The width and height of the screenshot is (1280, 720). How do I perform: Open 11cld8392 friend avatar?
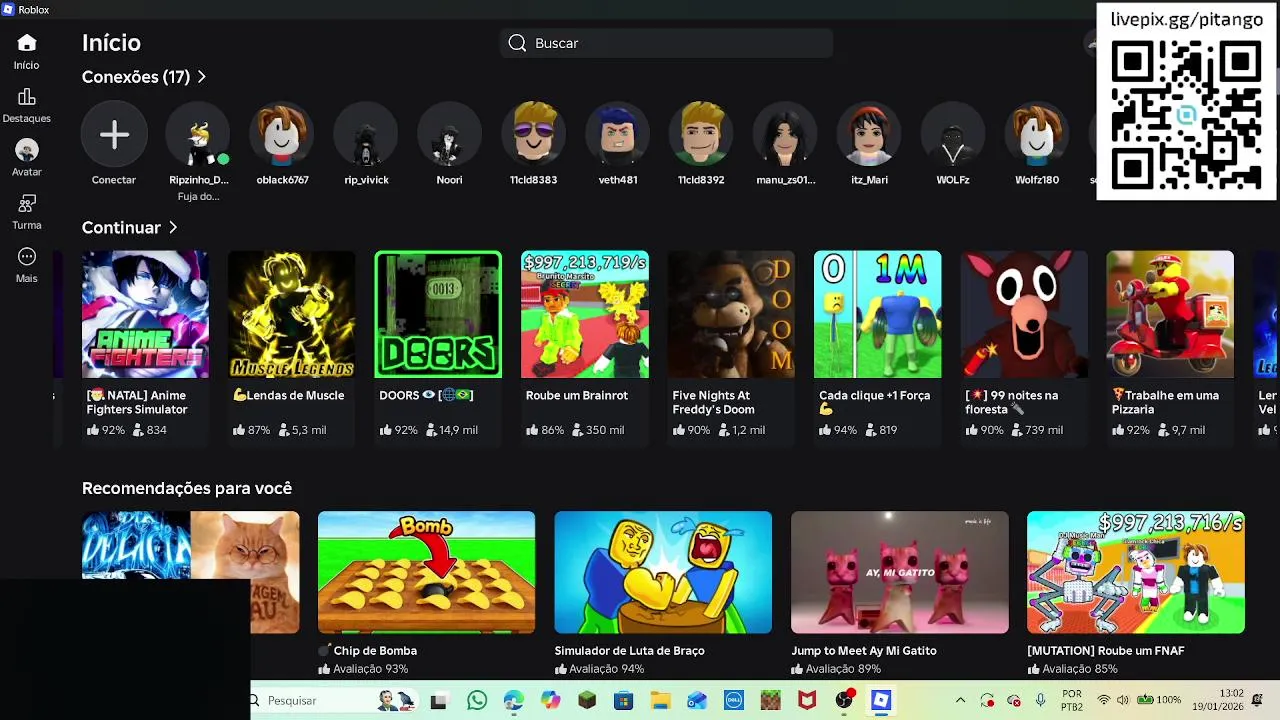tap(701, 134)
